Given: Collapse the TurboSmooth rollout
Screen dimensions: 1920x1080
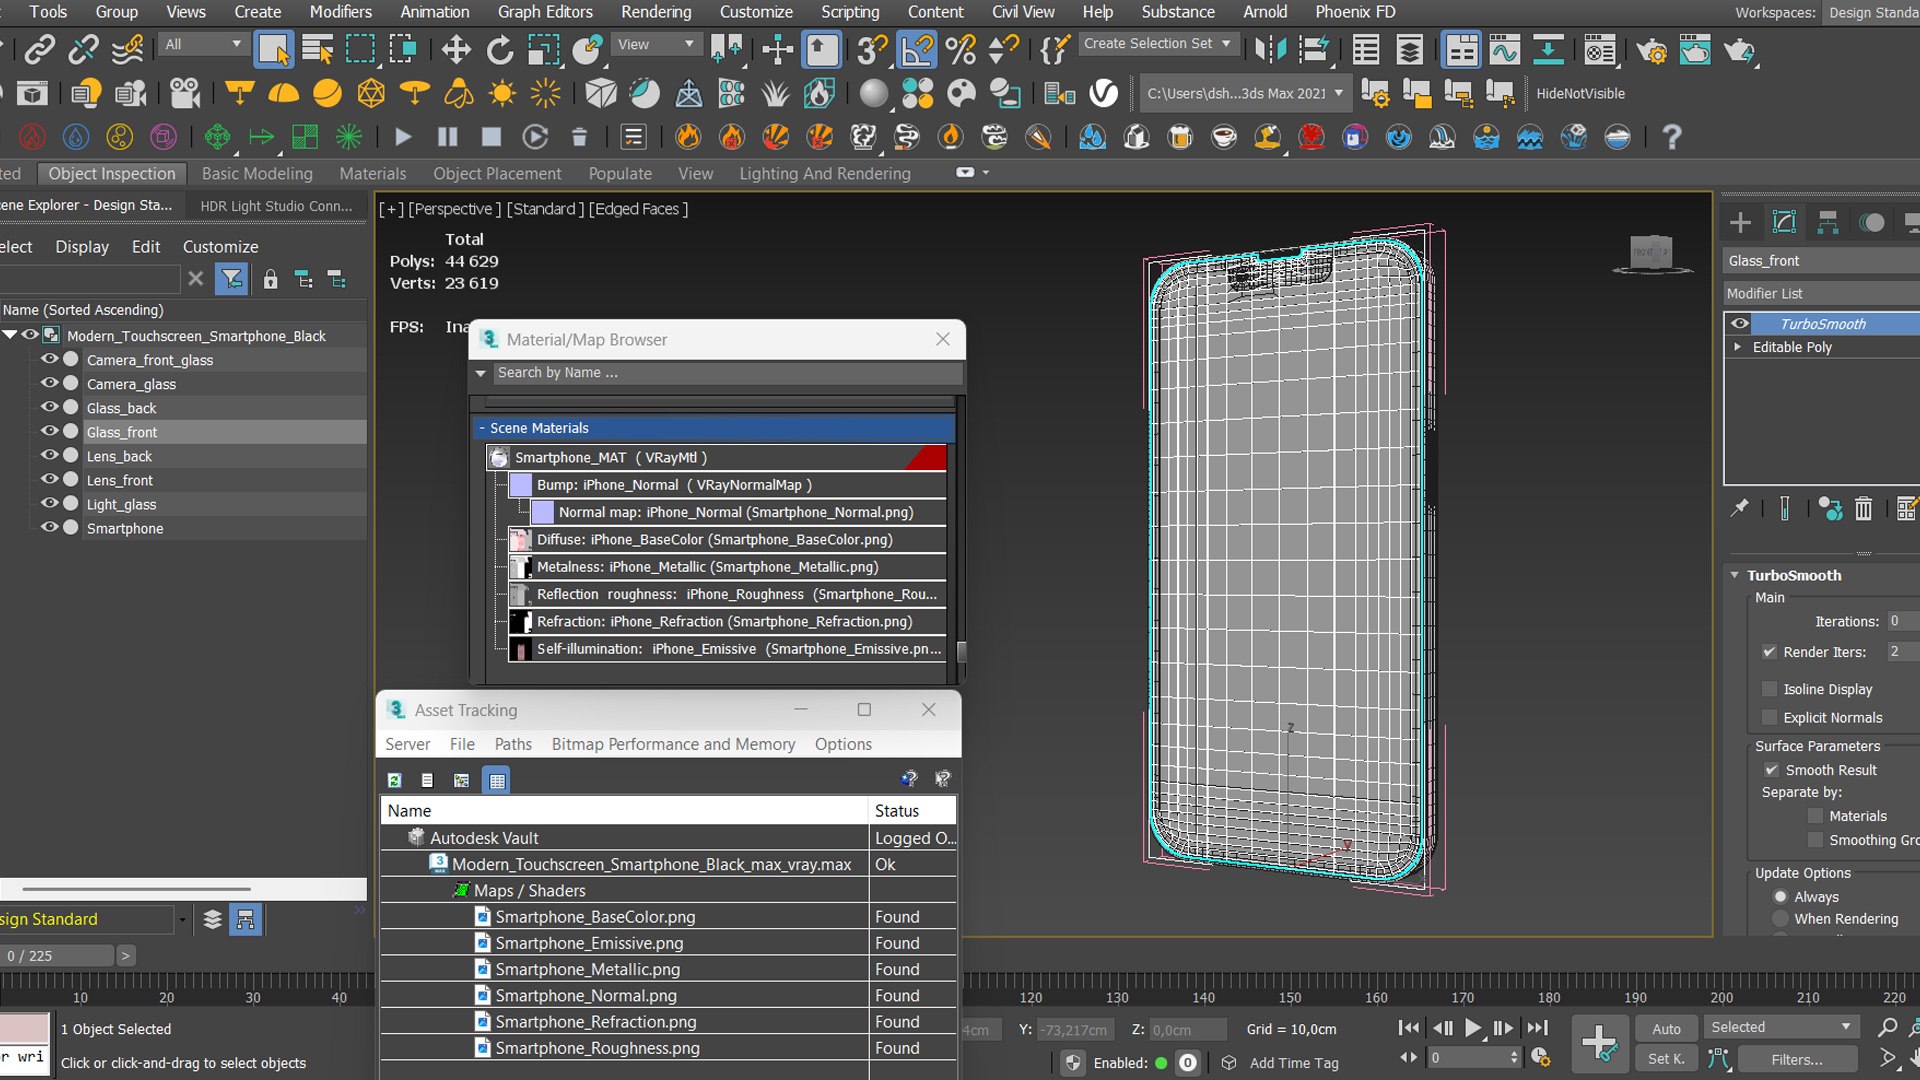Looking at the screenshot, I should pos(1735,575).
